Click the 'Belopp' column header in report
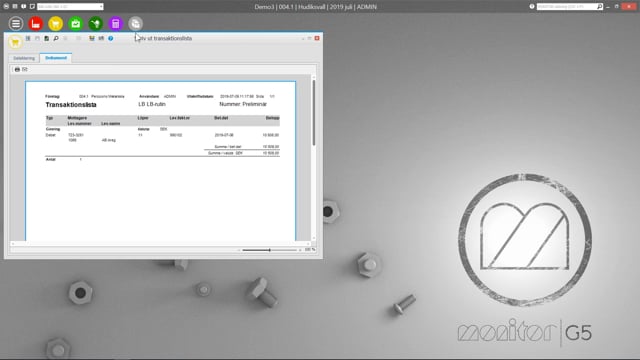This screenshot has width=640, height=360. [273, 118]
